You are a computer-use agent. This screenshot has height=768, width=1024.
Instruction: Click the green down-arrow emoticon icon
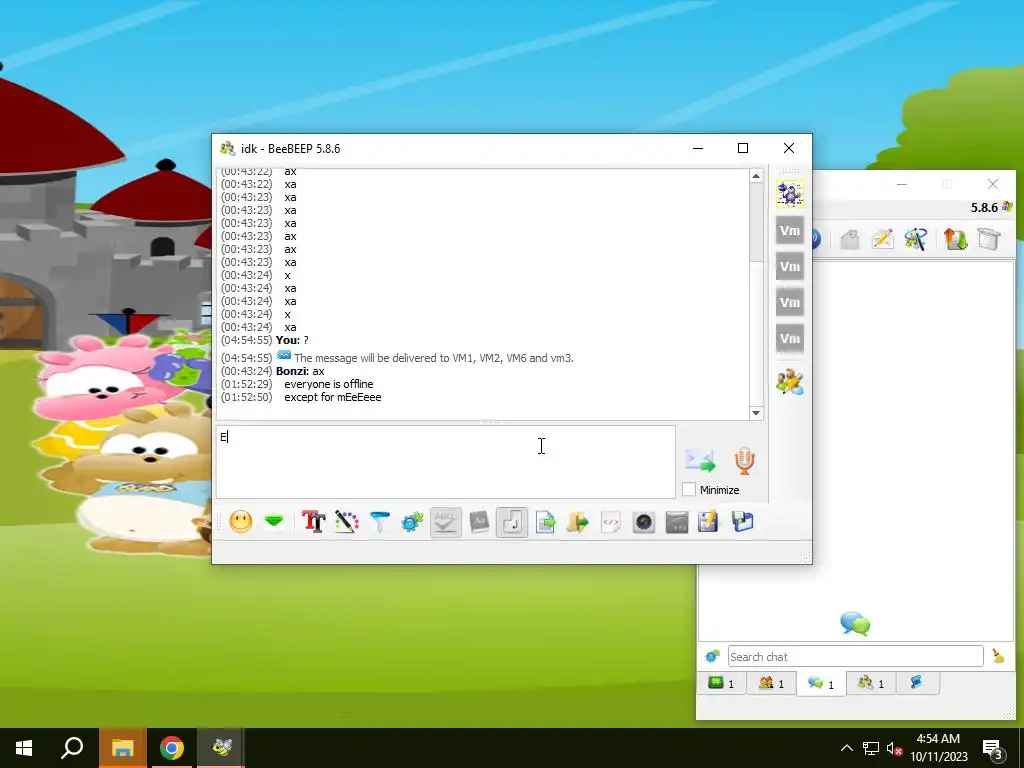pos(274,522)
